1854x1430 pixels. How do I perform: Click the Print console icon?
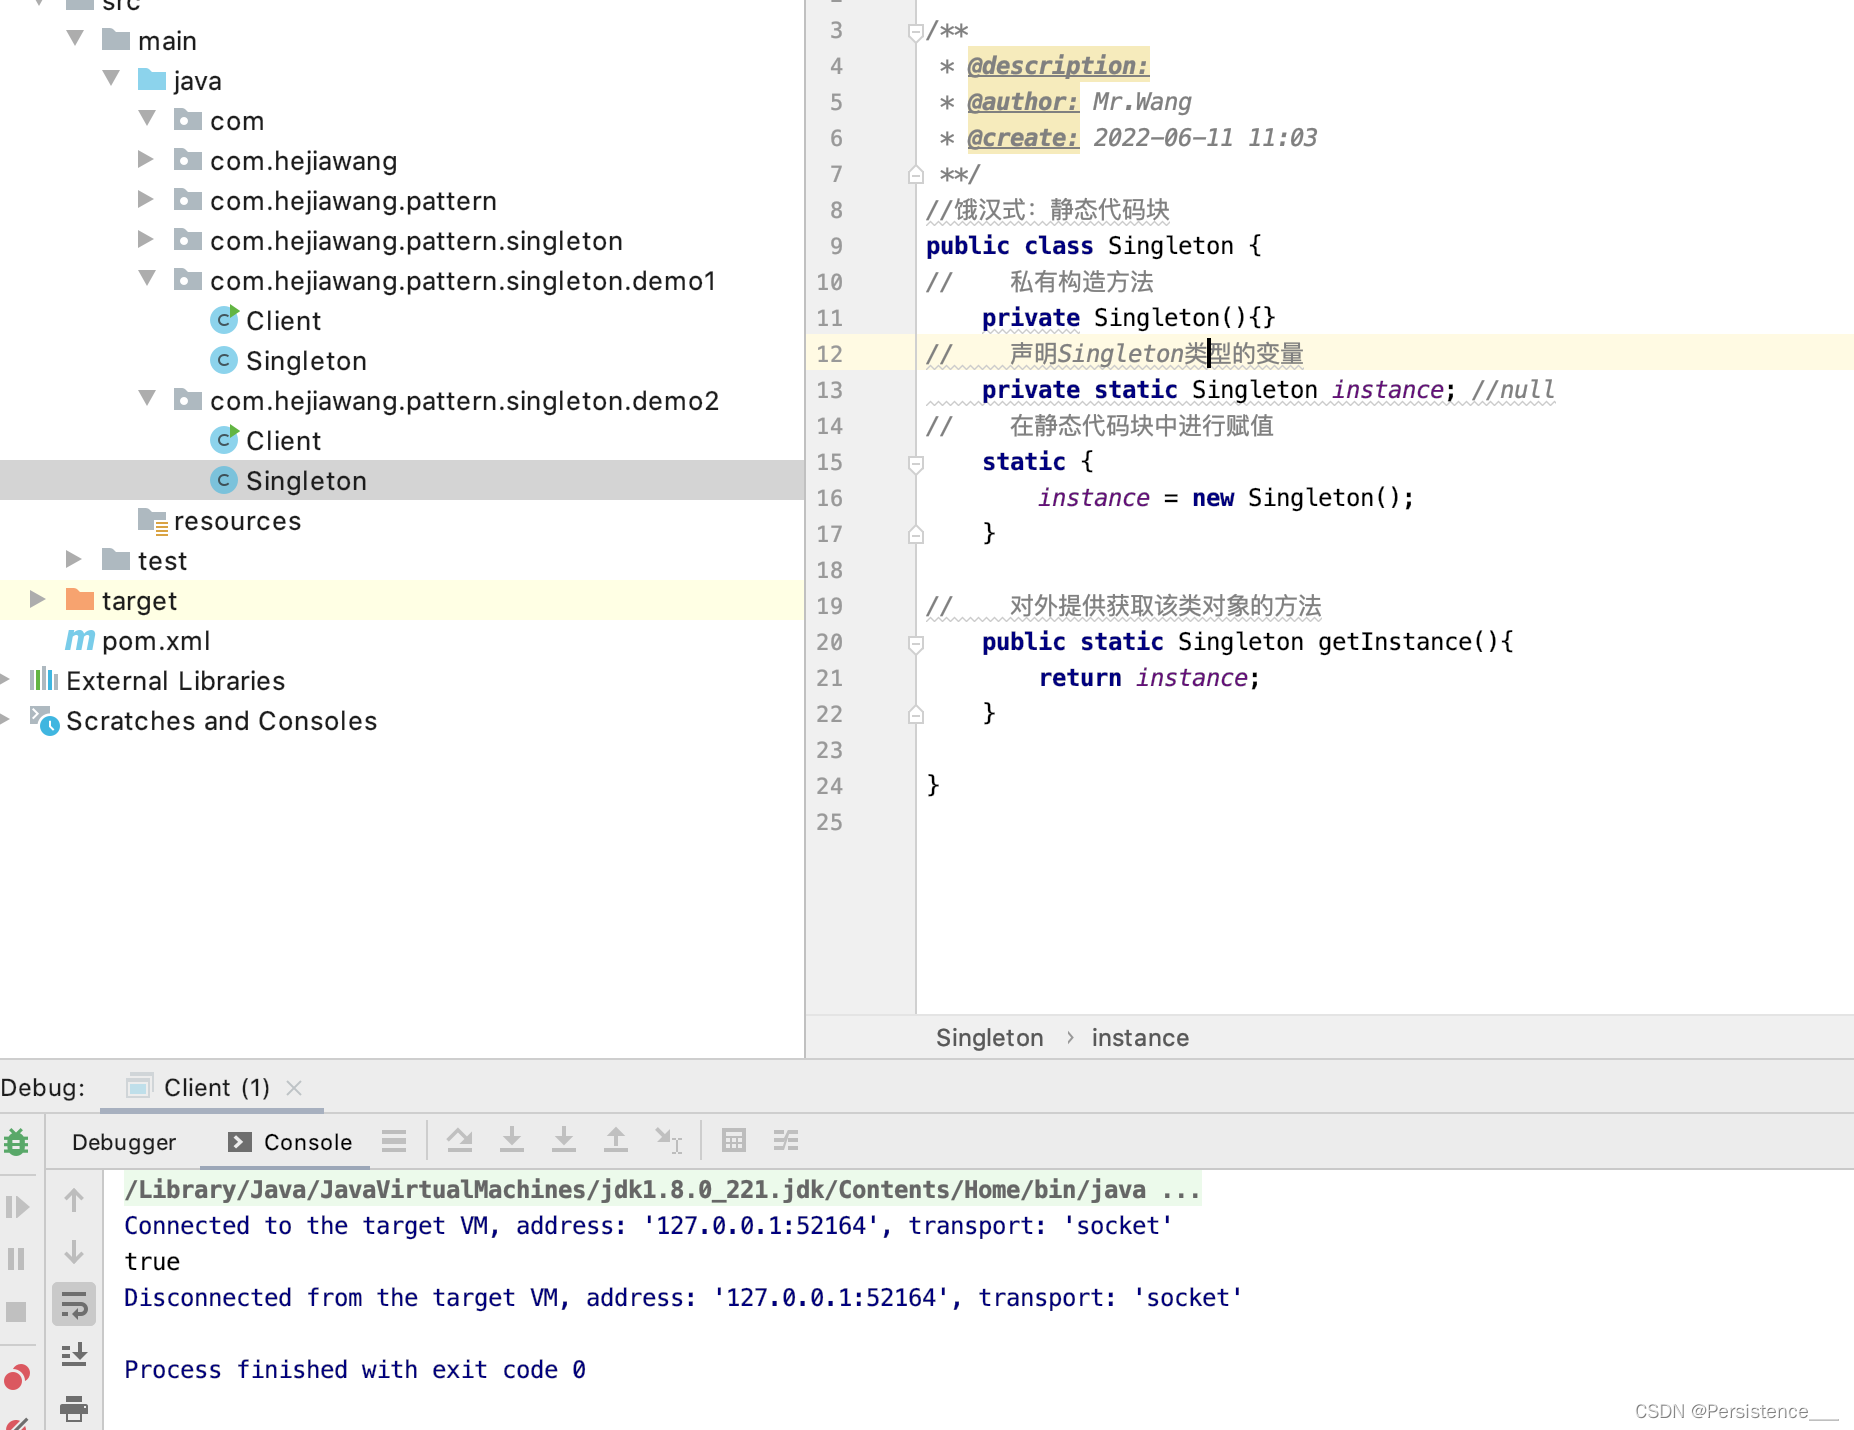tap(74, 1408)
